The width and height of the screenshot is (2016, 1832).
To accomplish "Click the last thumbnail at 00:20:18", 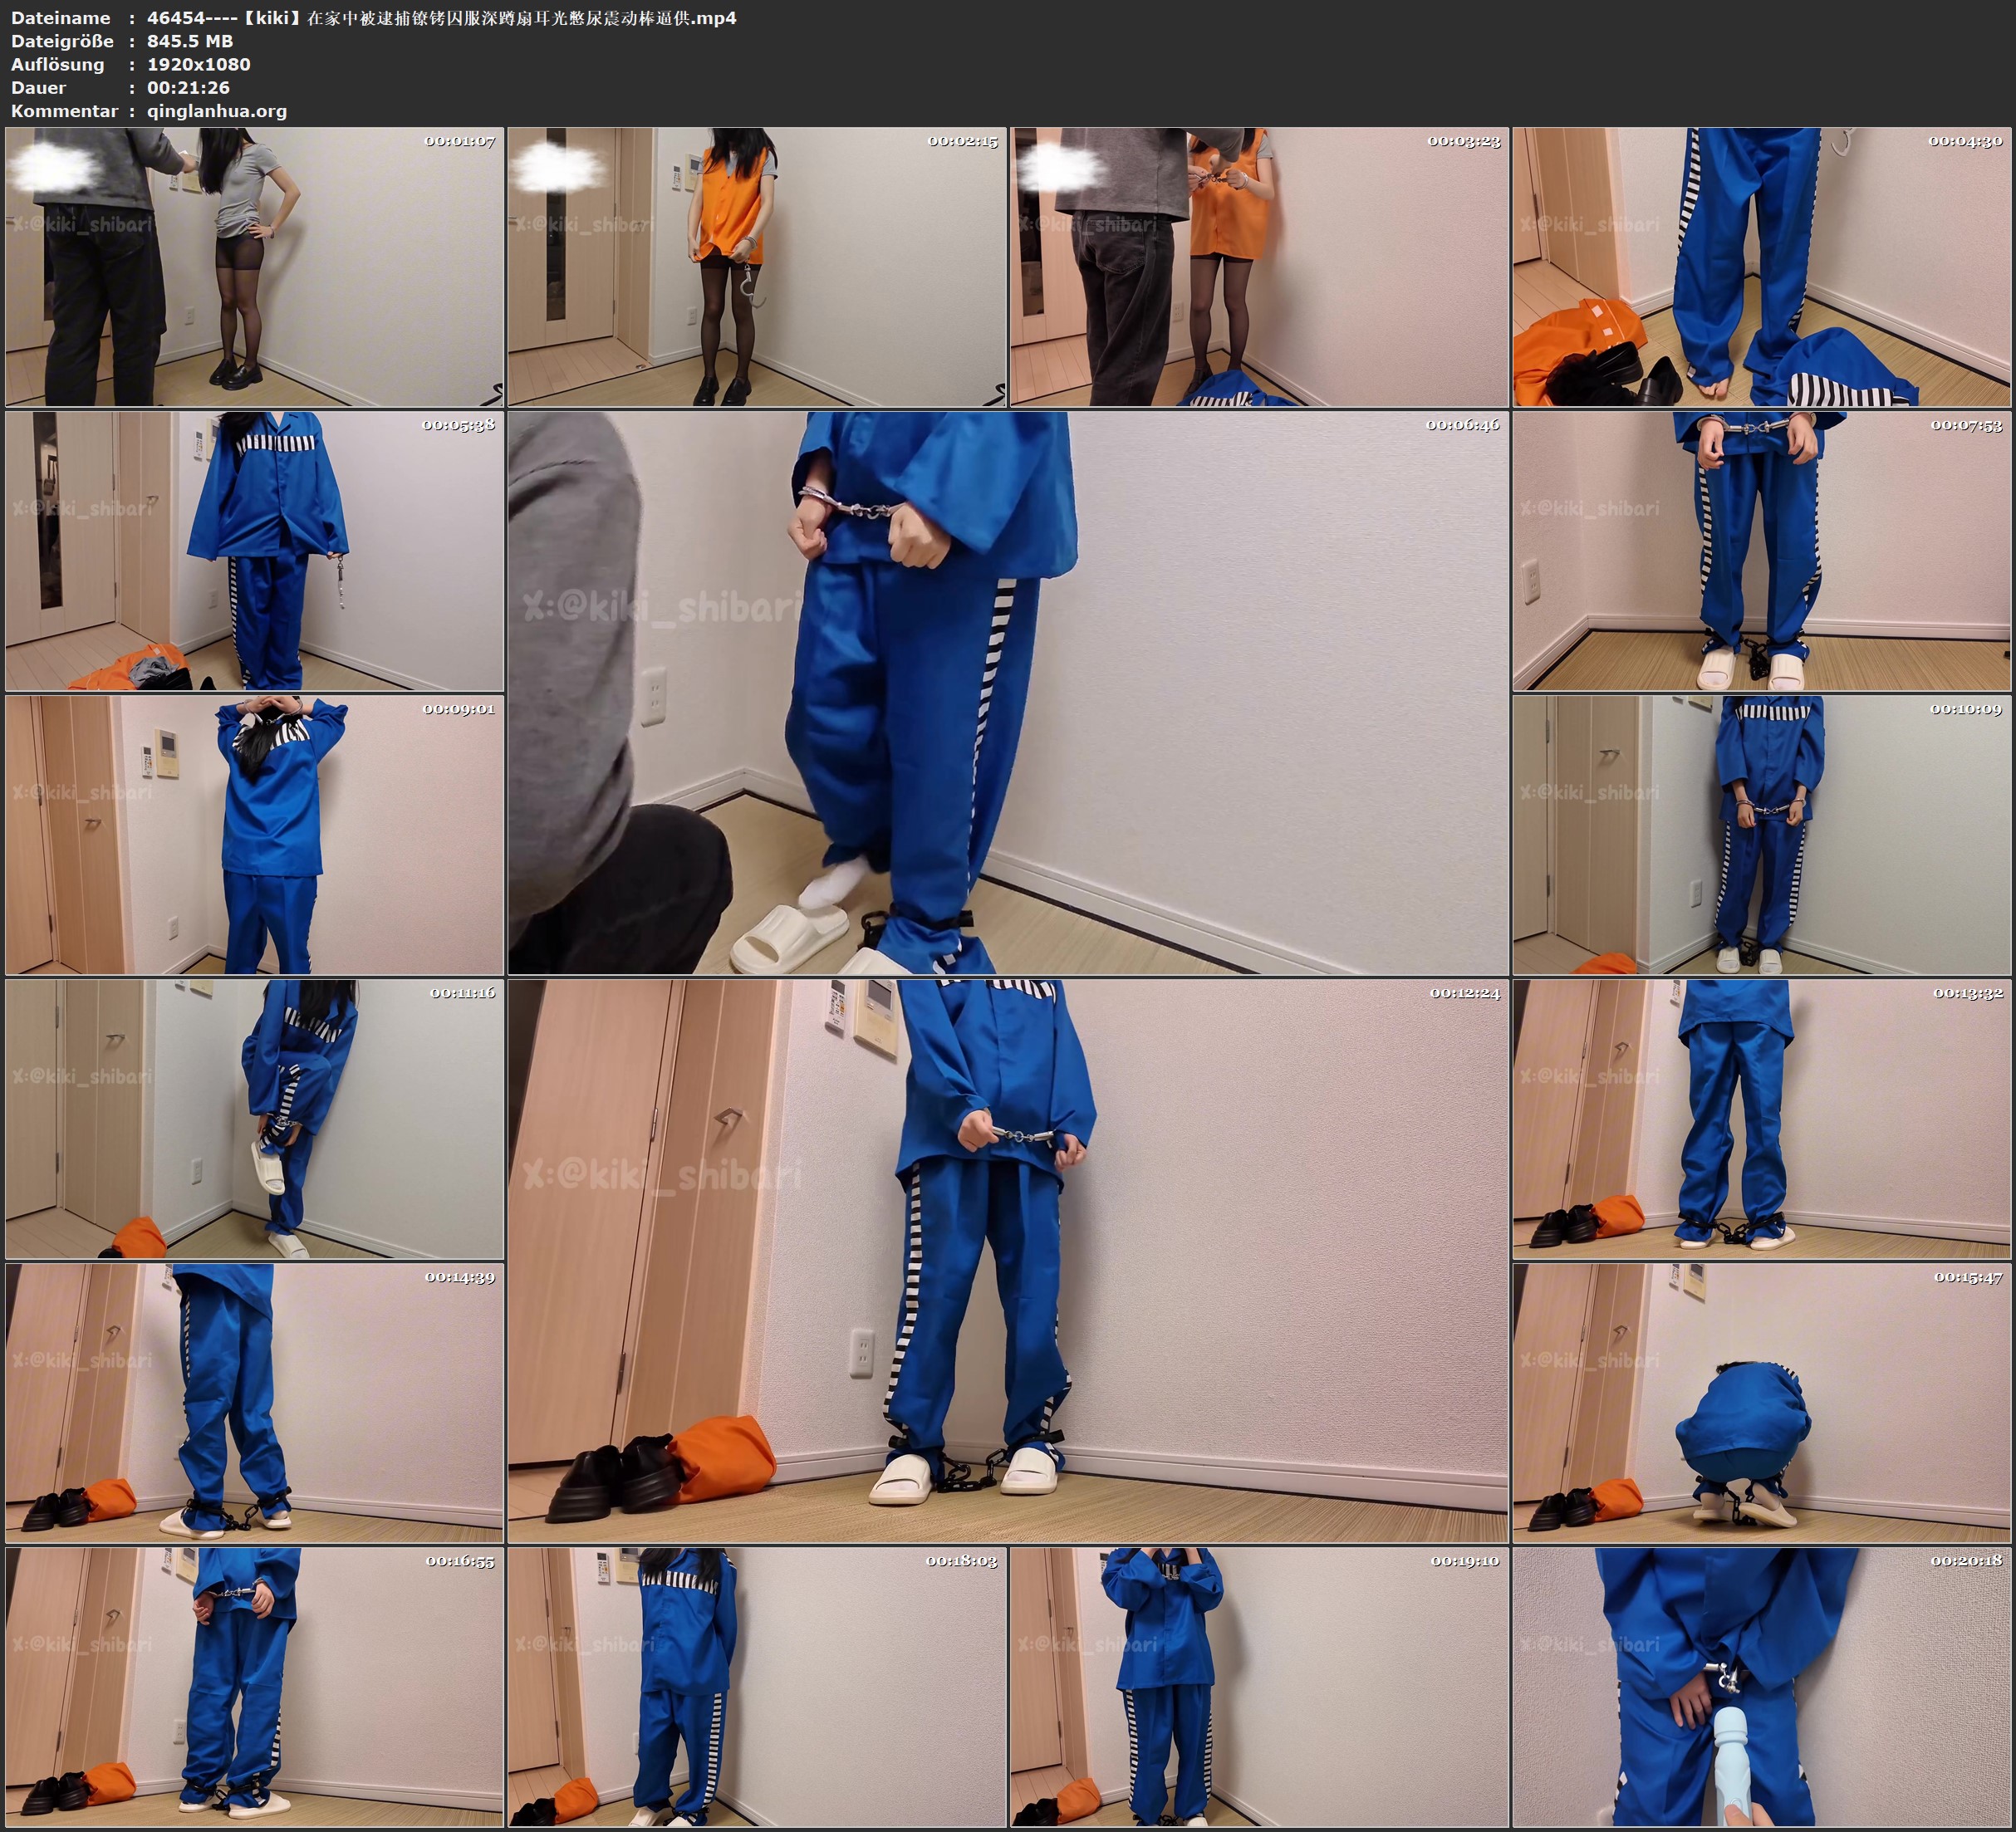I will coord(1762,1687).
